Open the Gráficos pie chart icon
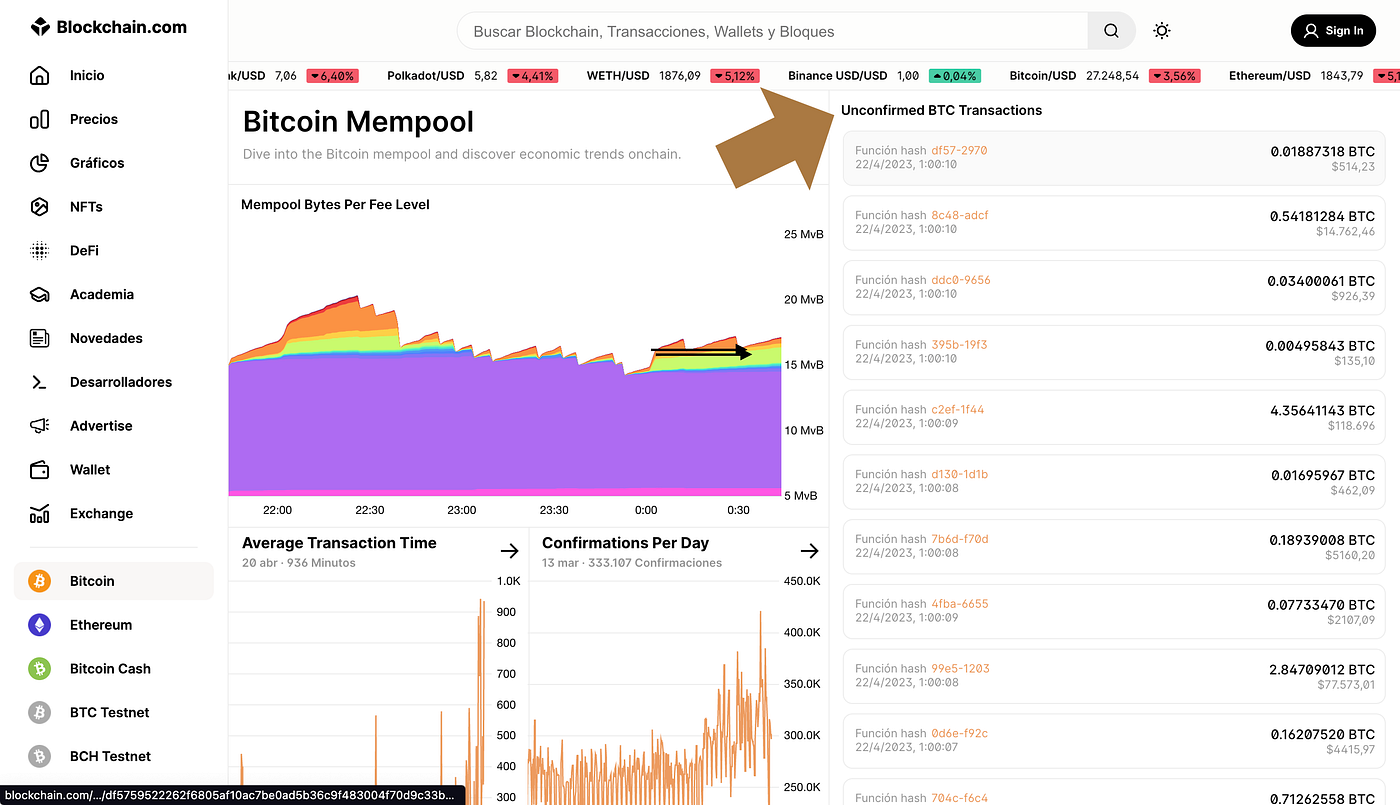The image size is (1400, 805). tap(39, 163)
